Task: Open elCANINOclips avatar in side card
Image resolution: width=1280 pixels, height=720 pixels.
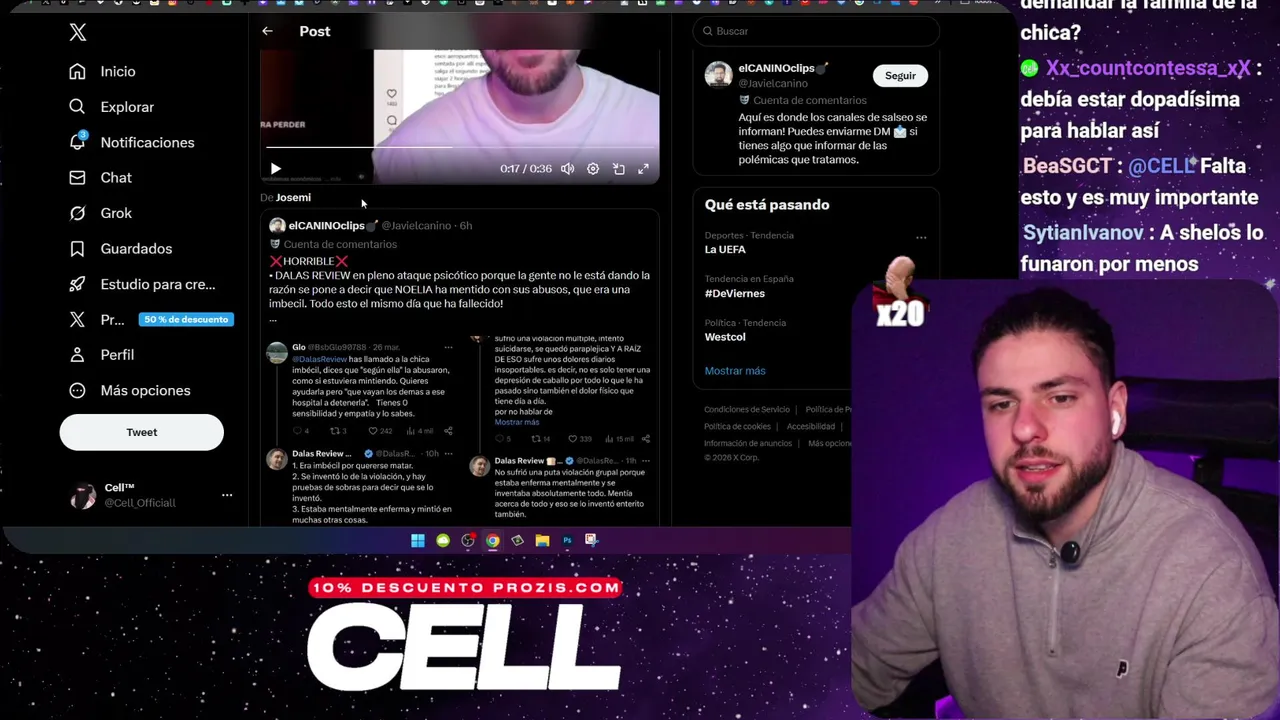Action: 718,74
